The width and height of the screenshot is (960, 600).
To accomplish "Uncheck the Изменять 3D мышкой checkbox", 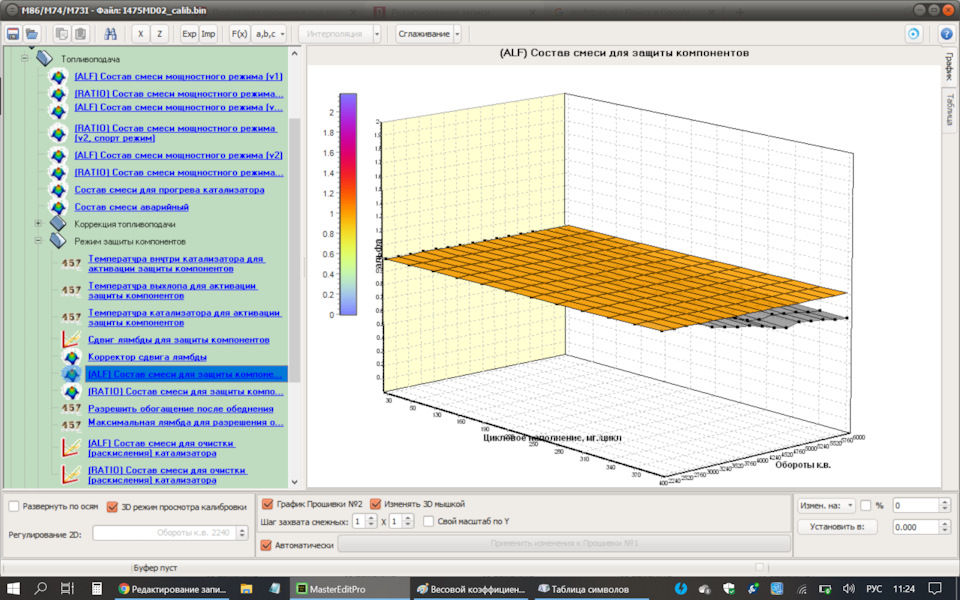I will [x=375, y=504].
